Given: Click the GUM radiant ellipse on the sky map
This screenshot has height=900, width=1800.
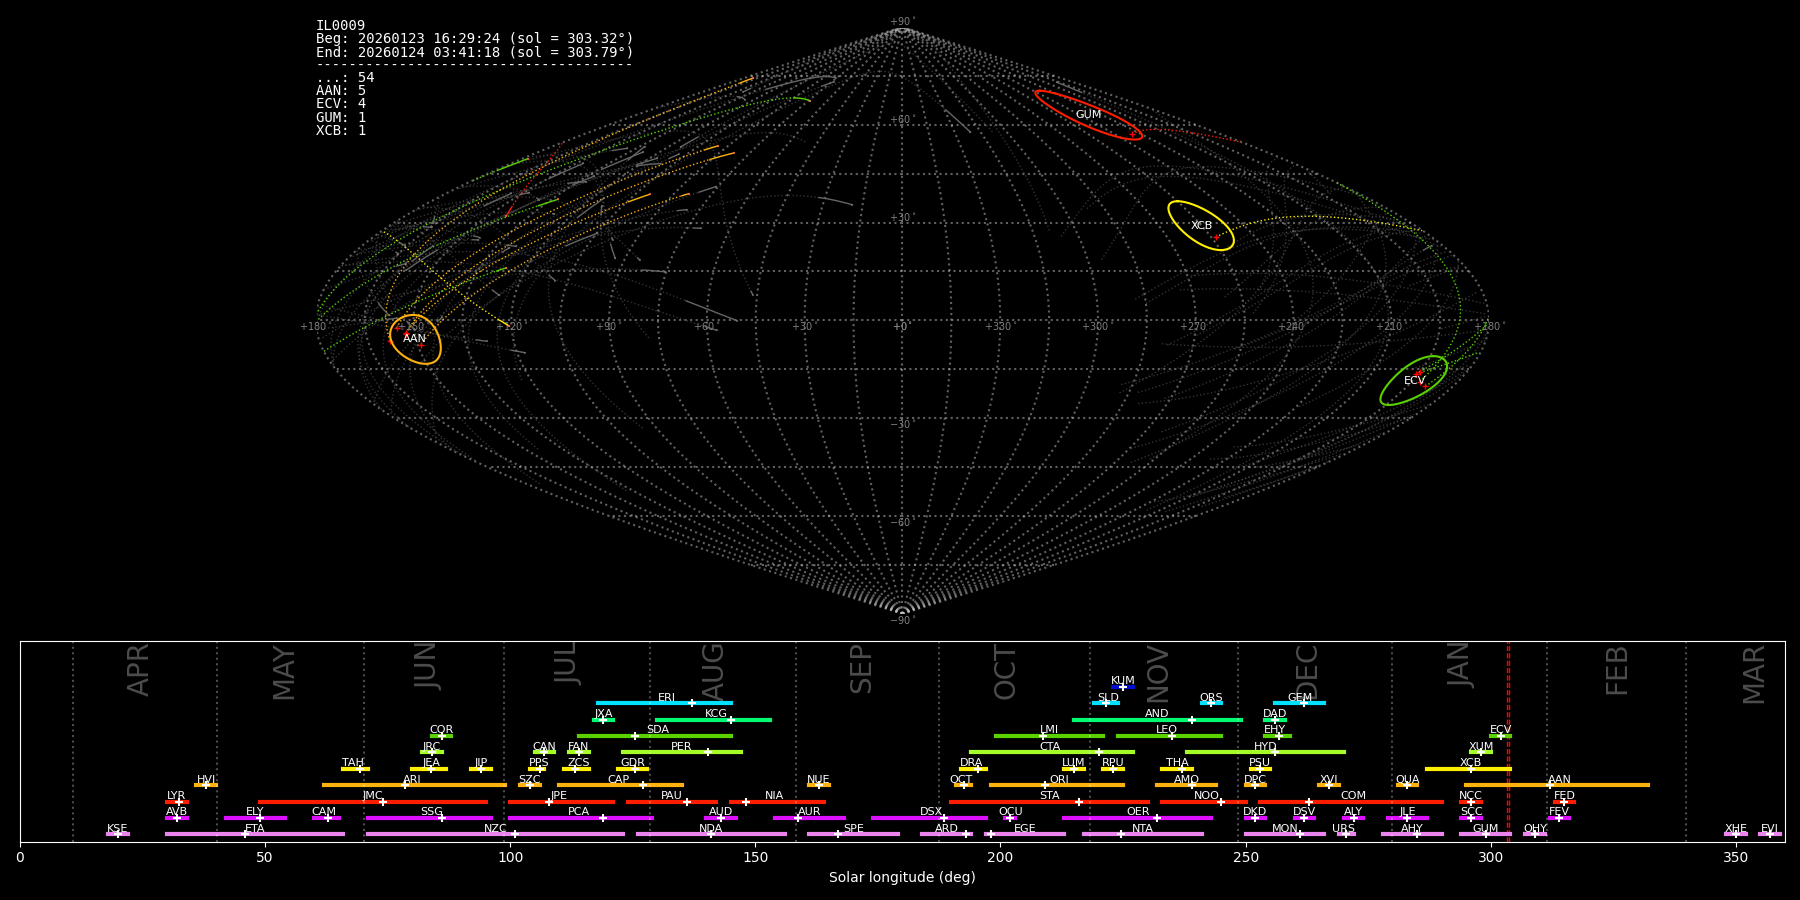Looking at the screenshot, I should tap(1088, 115).
